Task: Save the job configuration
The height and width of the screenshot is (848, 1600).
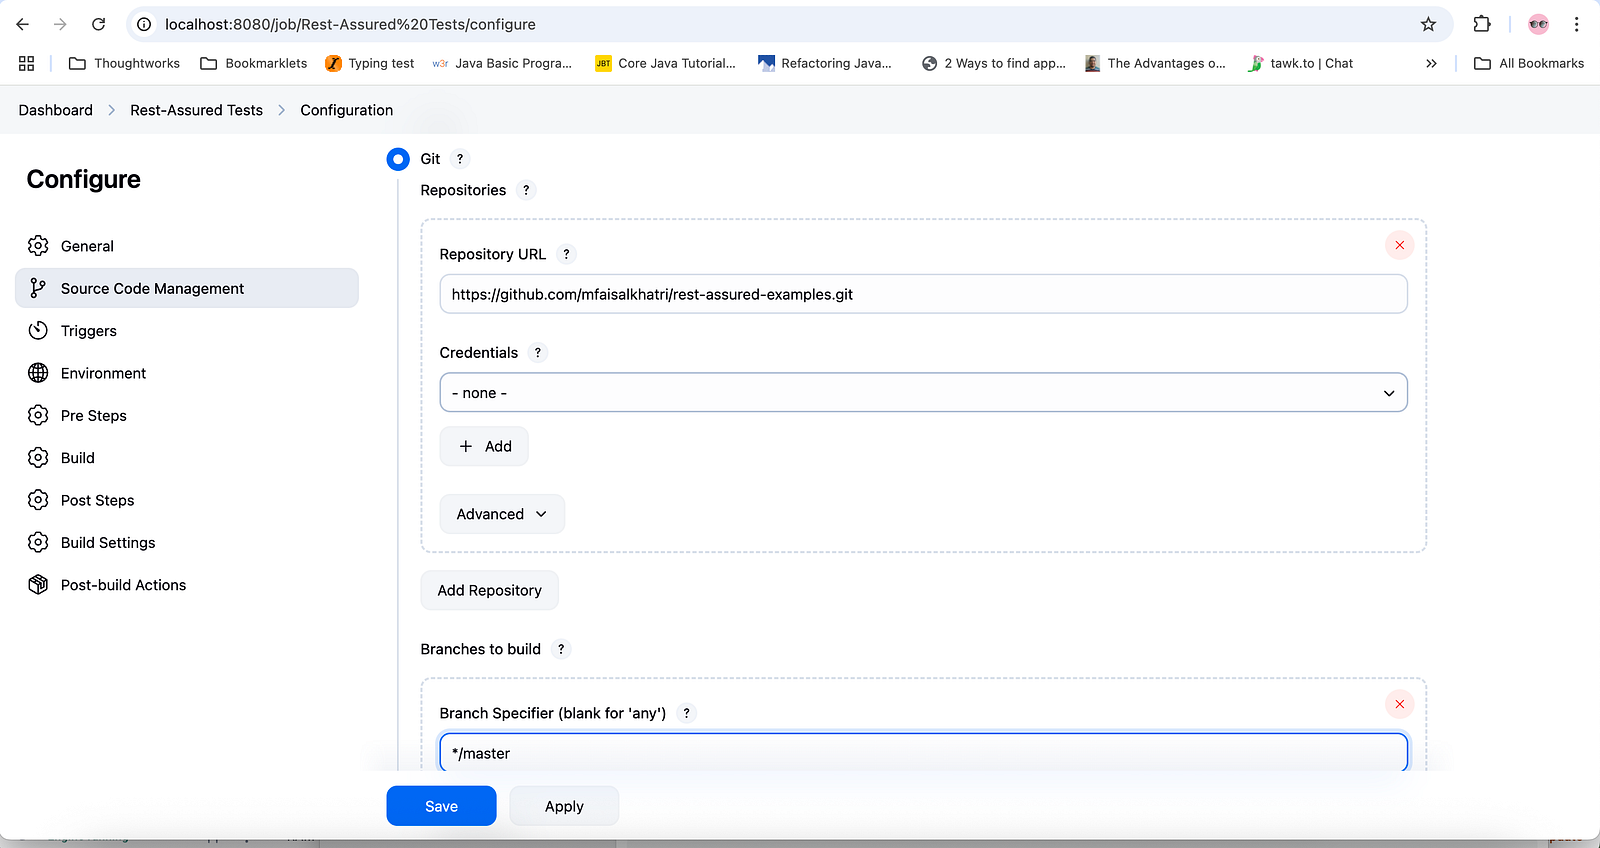Action: [x=441, y=806]
